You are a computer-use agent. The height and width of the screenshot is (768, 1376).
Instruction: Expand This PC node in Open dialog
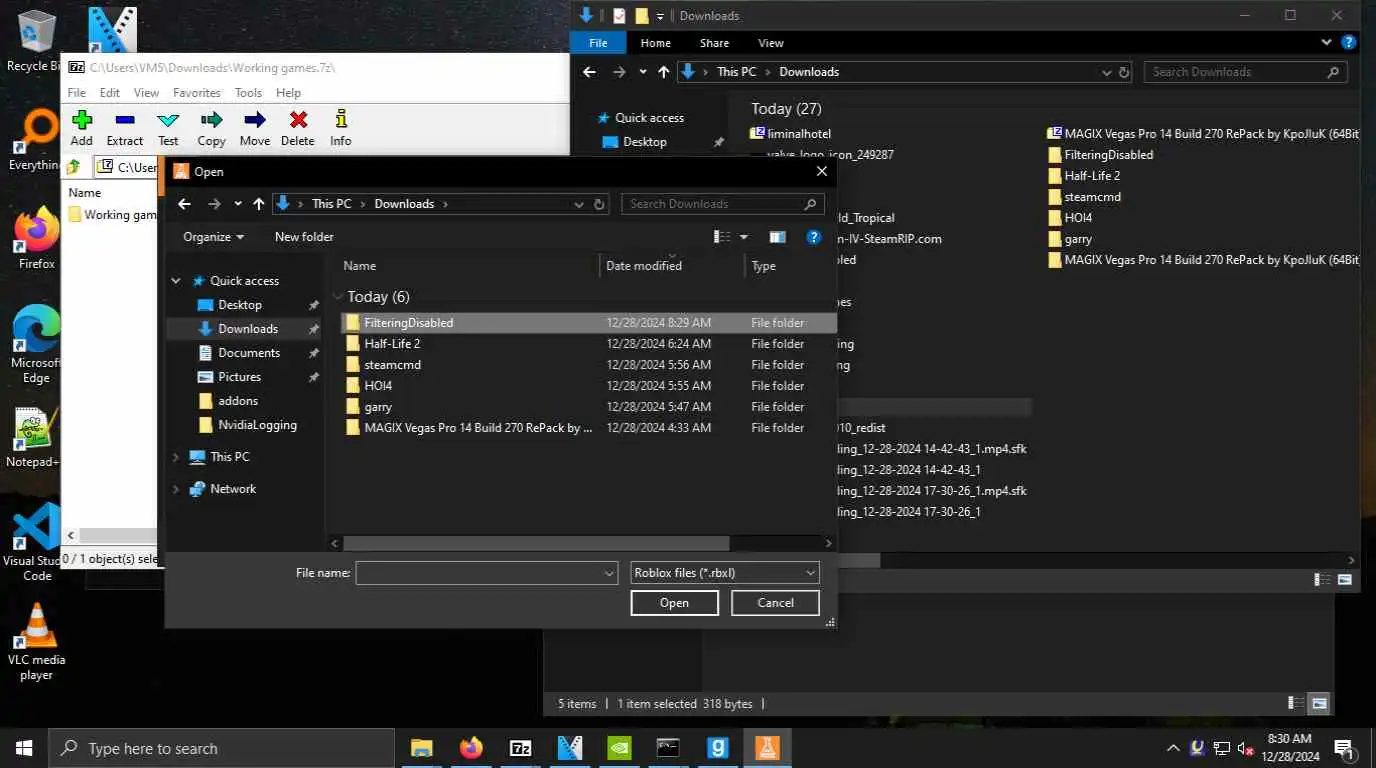[x=176, y=457]
